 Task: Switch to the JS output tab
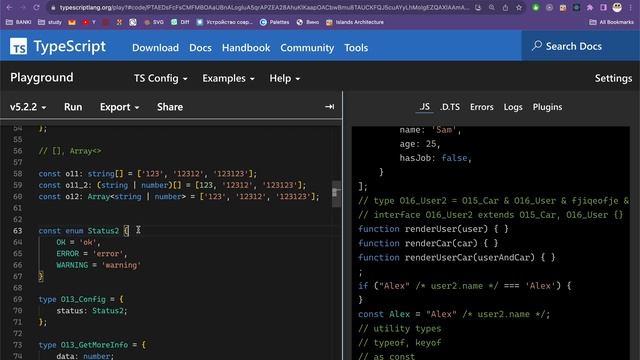pyautogui.click(x=424, y=107)
